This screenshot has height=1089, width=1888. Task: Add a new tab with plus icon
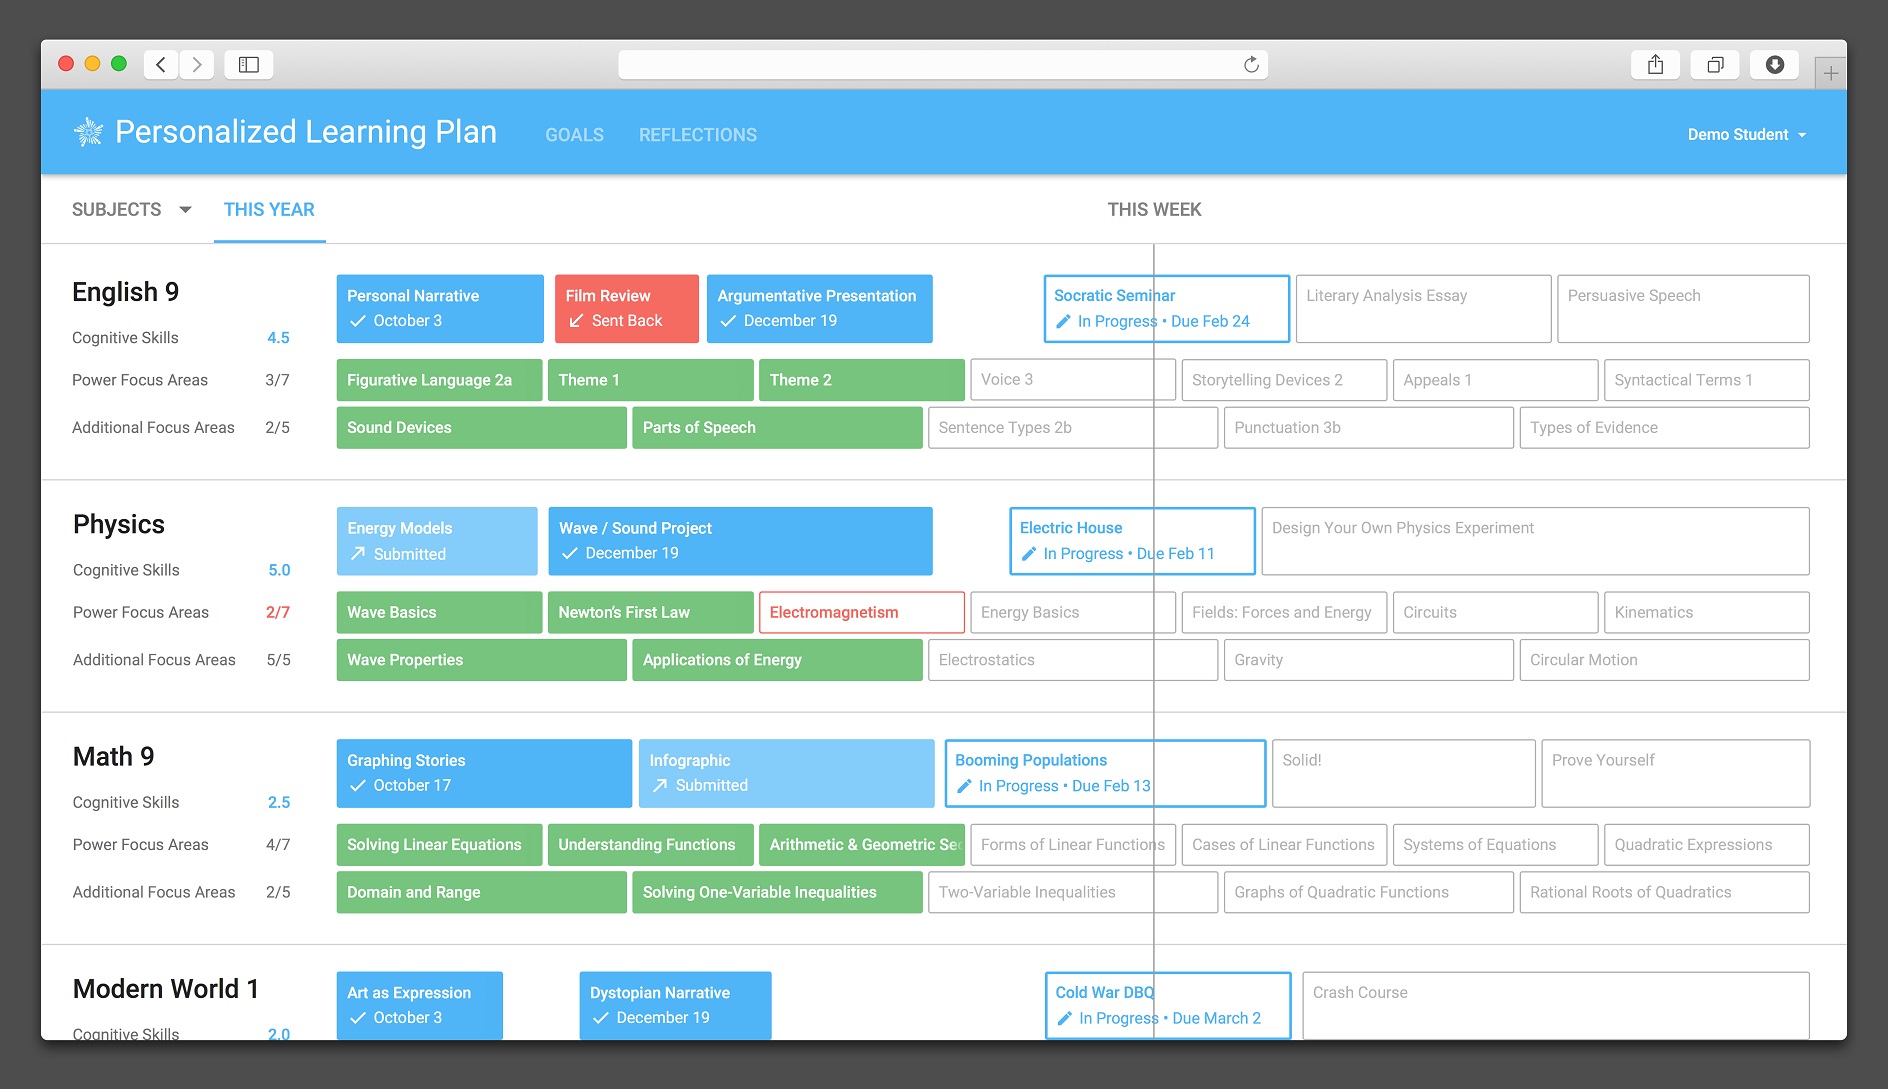(x=1830, y=73)
